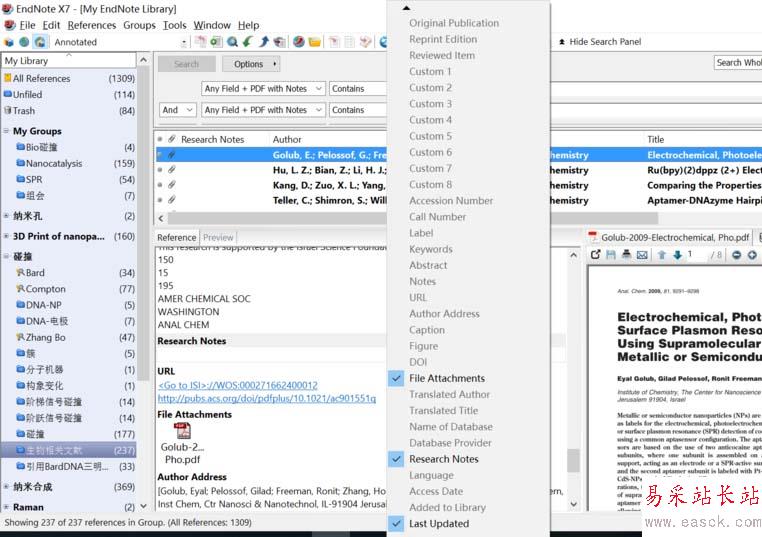Click the PDF page number field
Viewport: 762px width, 537px height.
tap(695, 255)
